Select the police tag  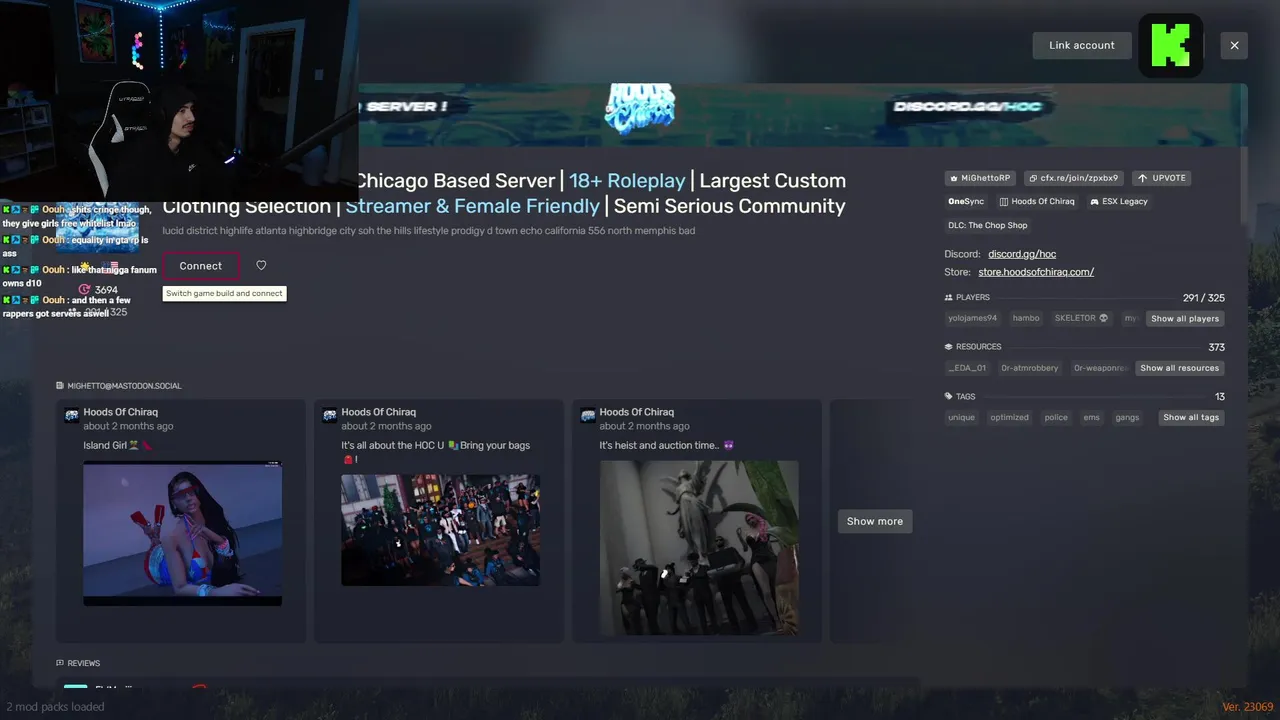point(1056,417)
